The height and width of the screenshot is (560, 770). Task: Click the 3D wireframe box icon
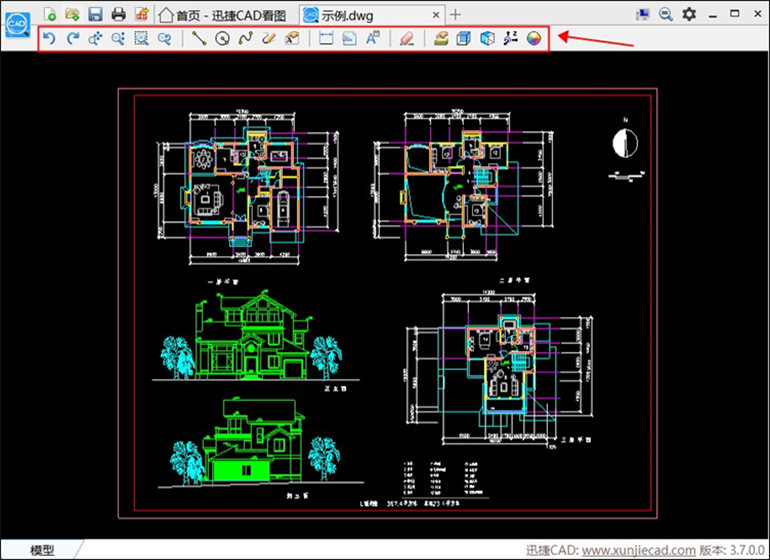point(487,38)
